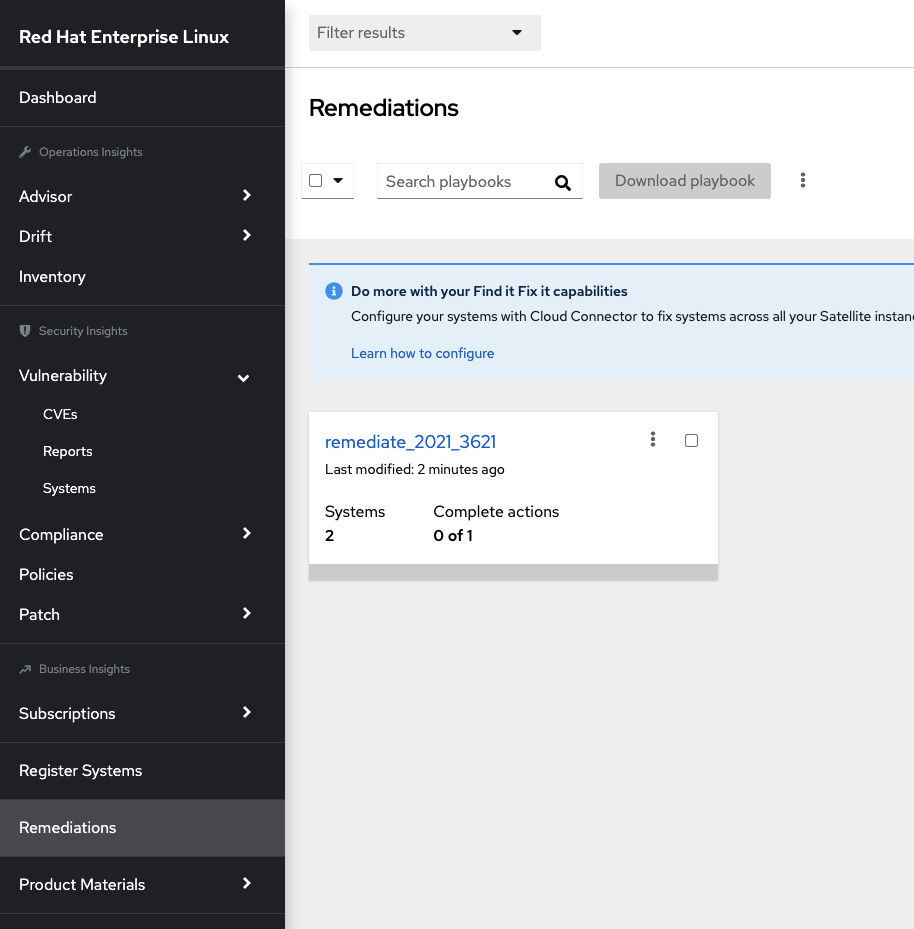
Task: Tick the checkbox on the remediate_2021_3621 card
Action: click(x=691, y=440)
